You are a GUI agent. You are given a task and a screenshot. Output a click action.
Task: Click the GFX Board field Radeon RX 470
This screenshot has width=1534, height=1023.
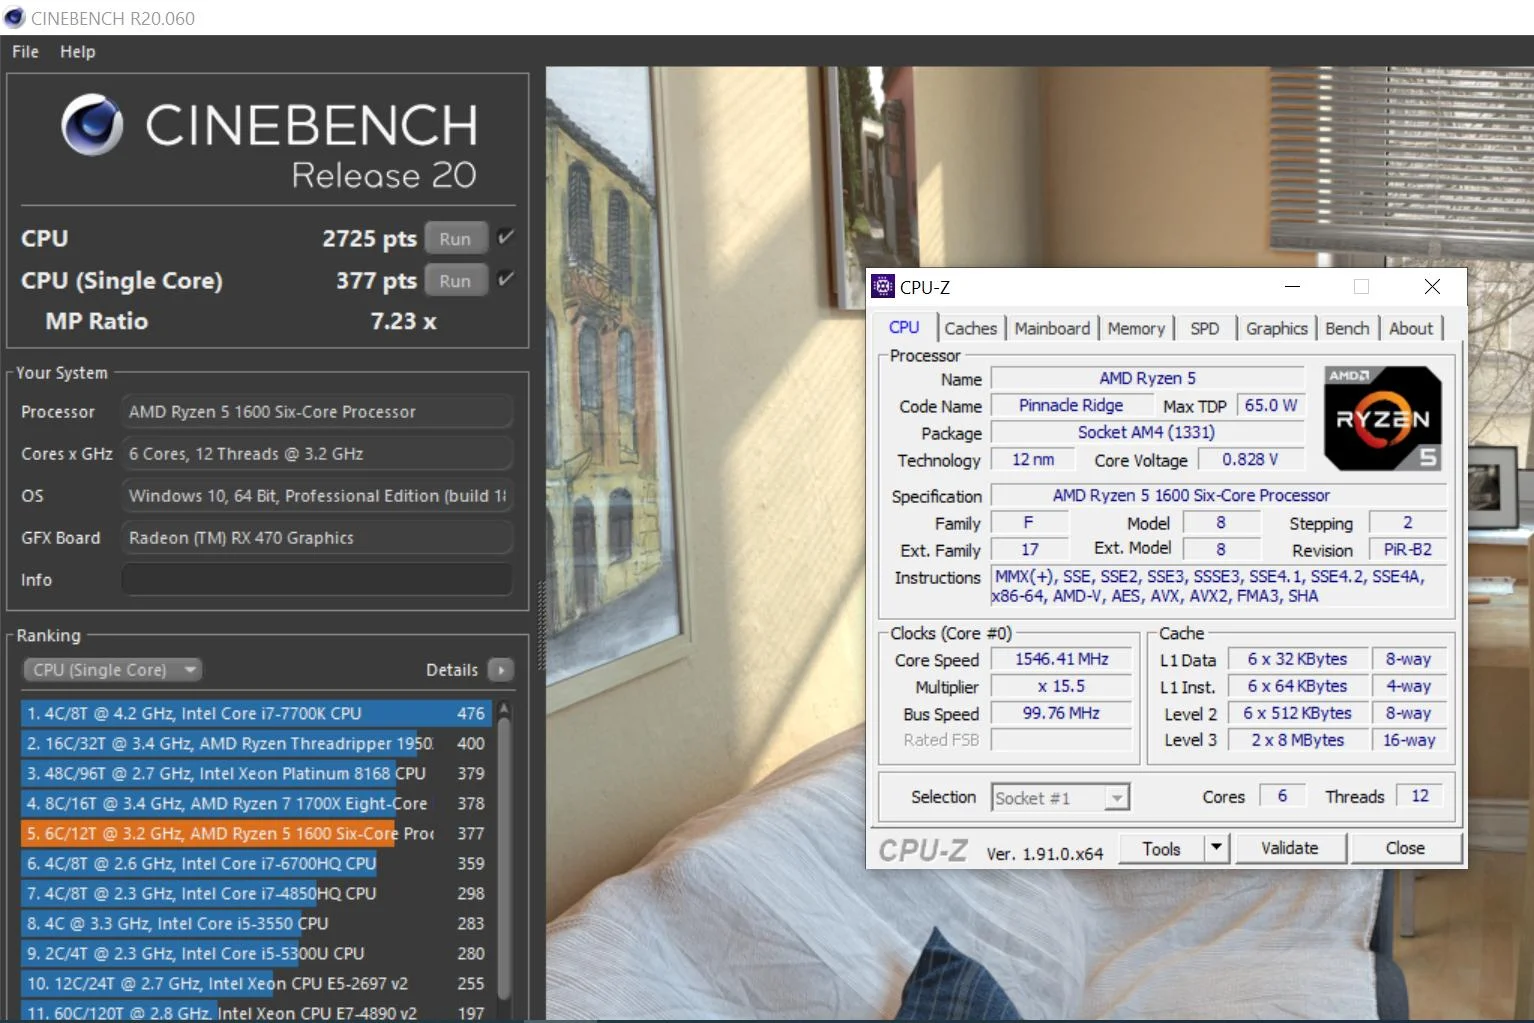317,537
